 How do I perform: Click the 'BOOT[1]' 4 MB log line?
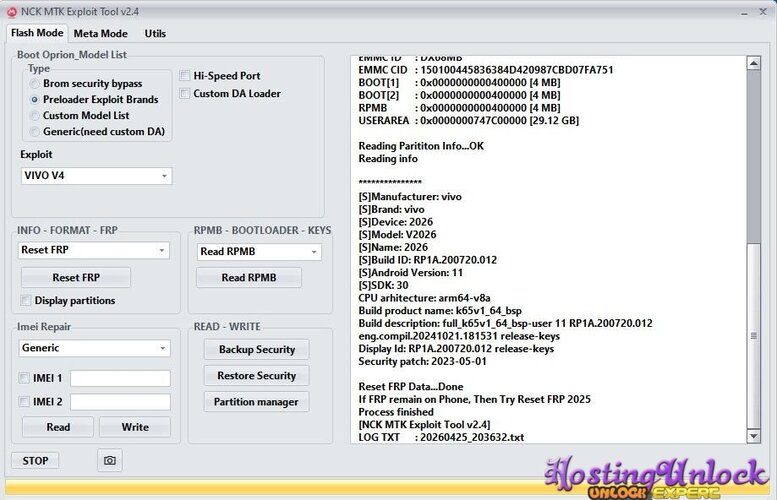[459, 82]
